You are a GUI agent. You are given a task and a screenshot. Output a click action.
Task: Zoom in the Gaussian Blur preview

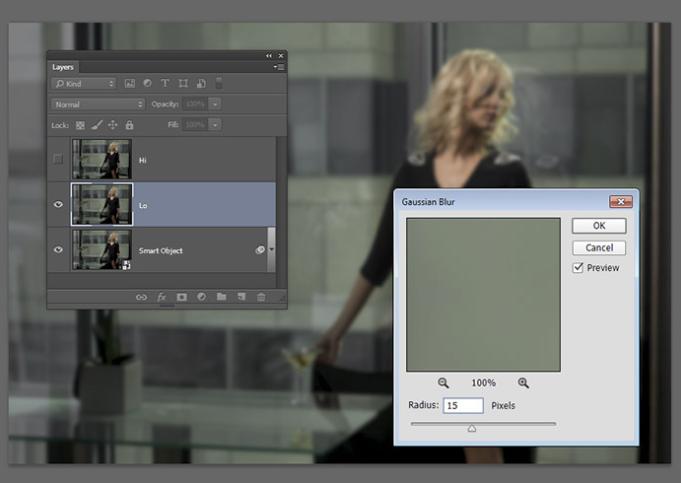point(523,383)
